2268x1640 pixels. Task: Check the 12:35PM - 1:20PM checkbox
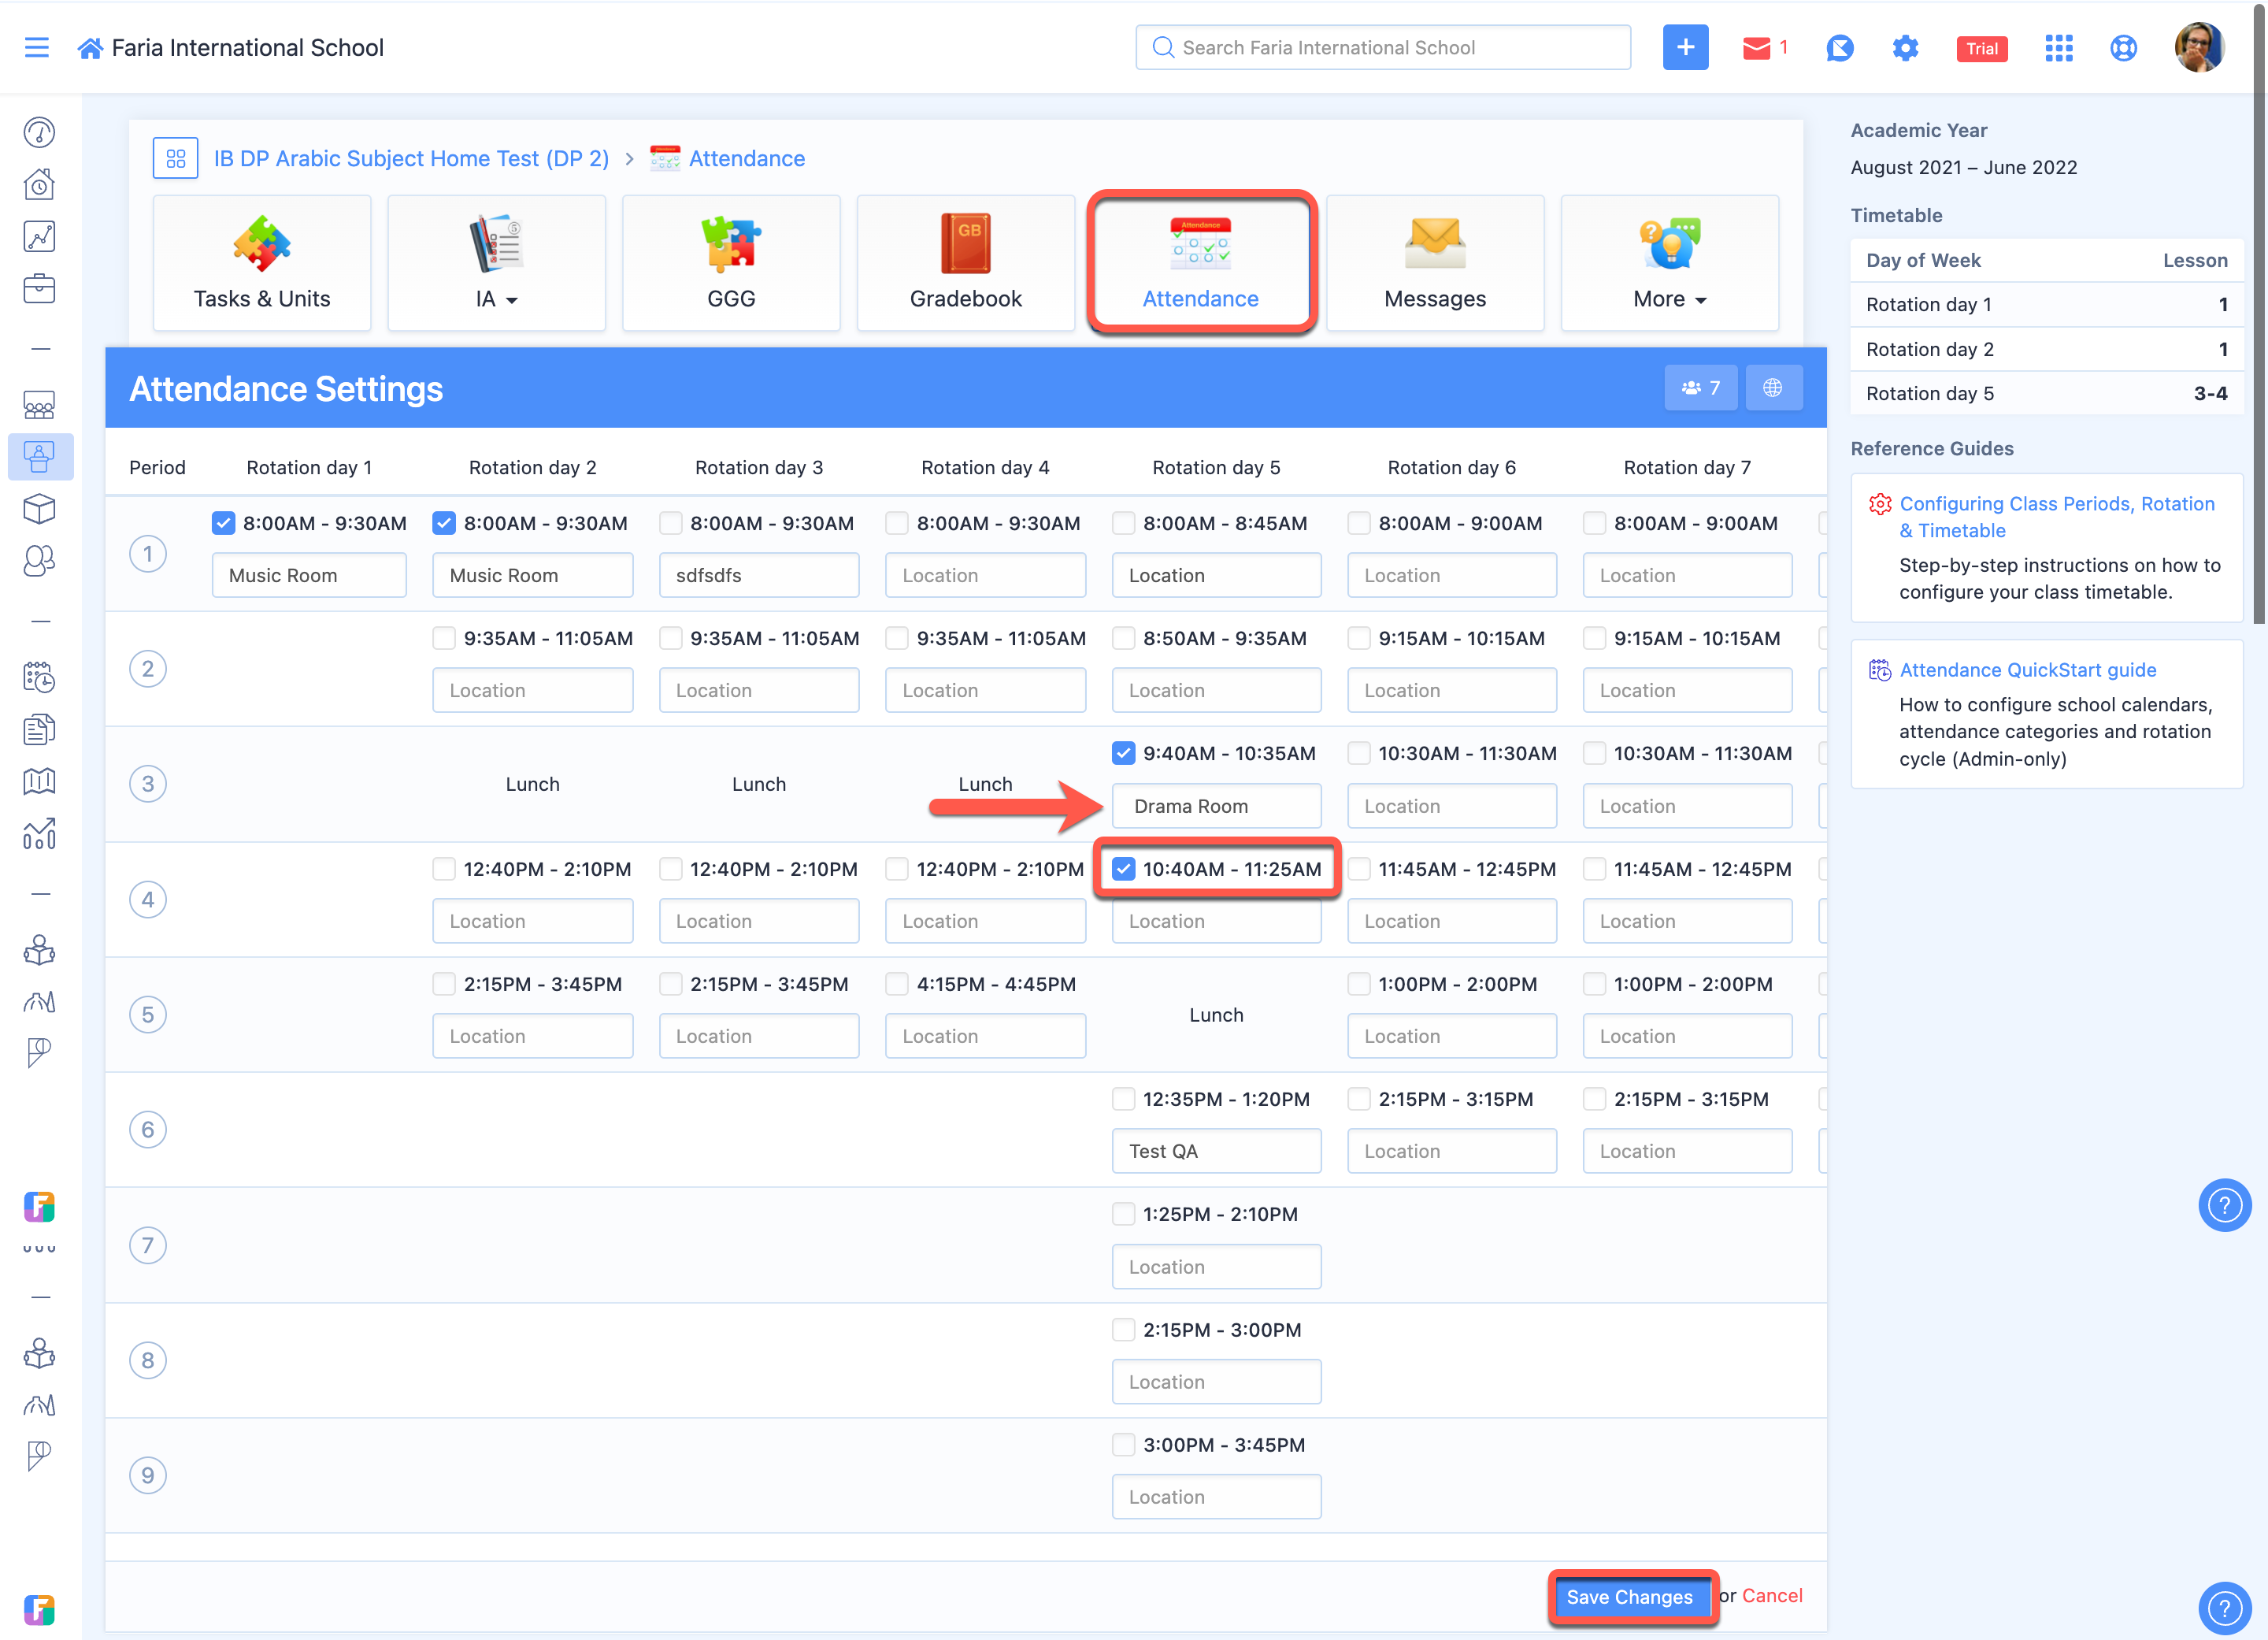pos(1124,1099)
